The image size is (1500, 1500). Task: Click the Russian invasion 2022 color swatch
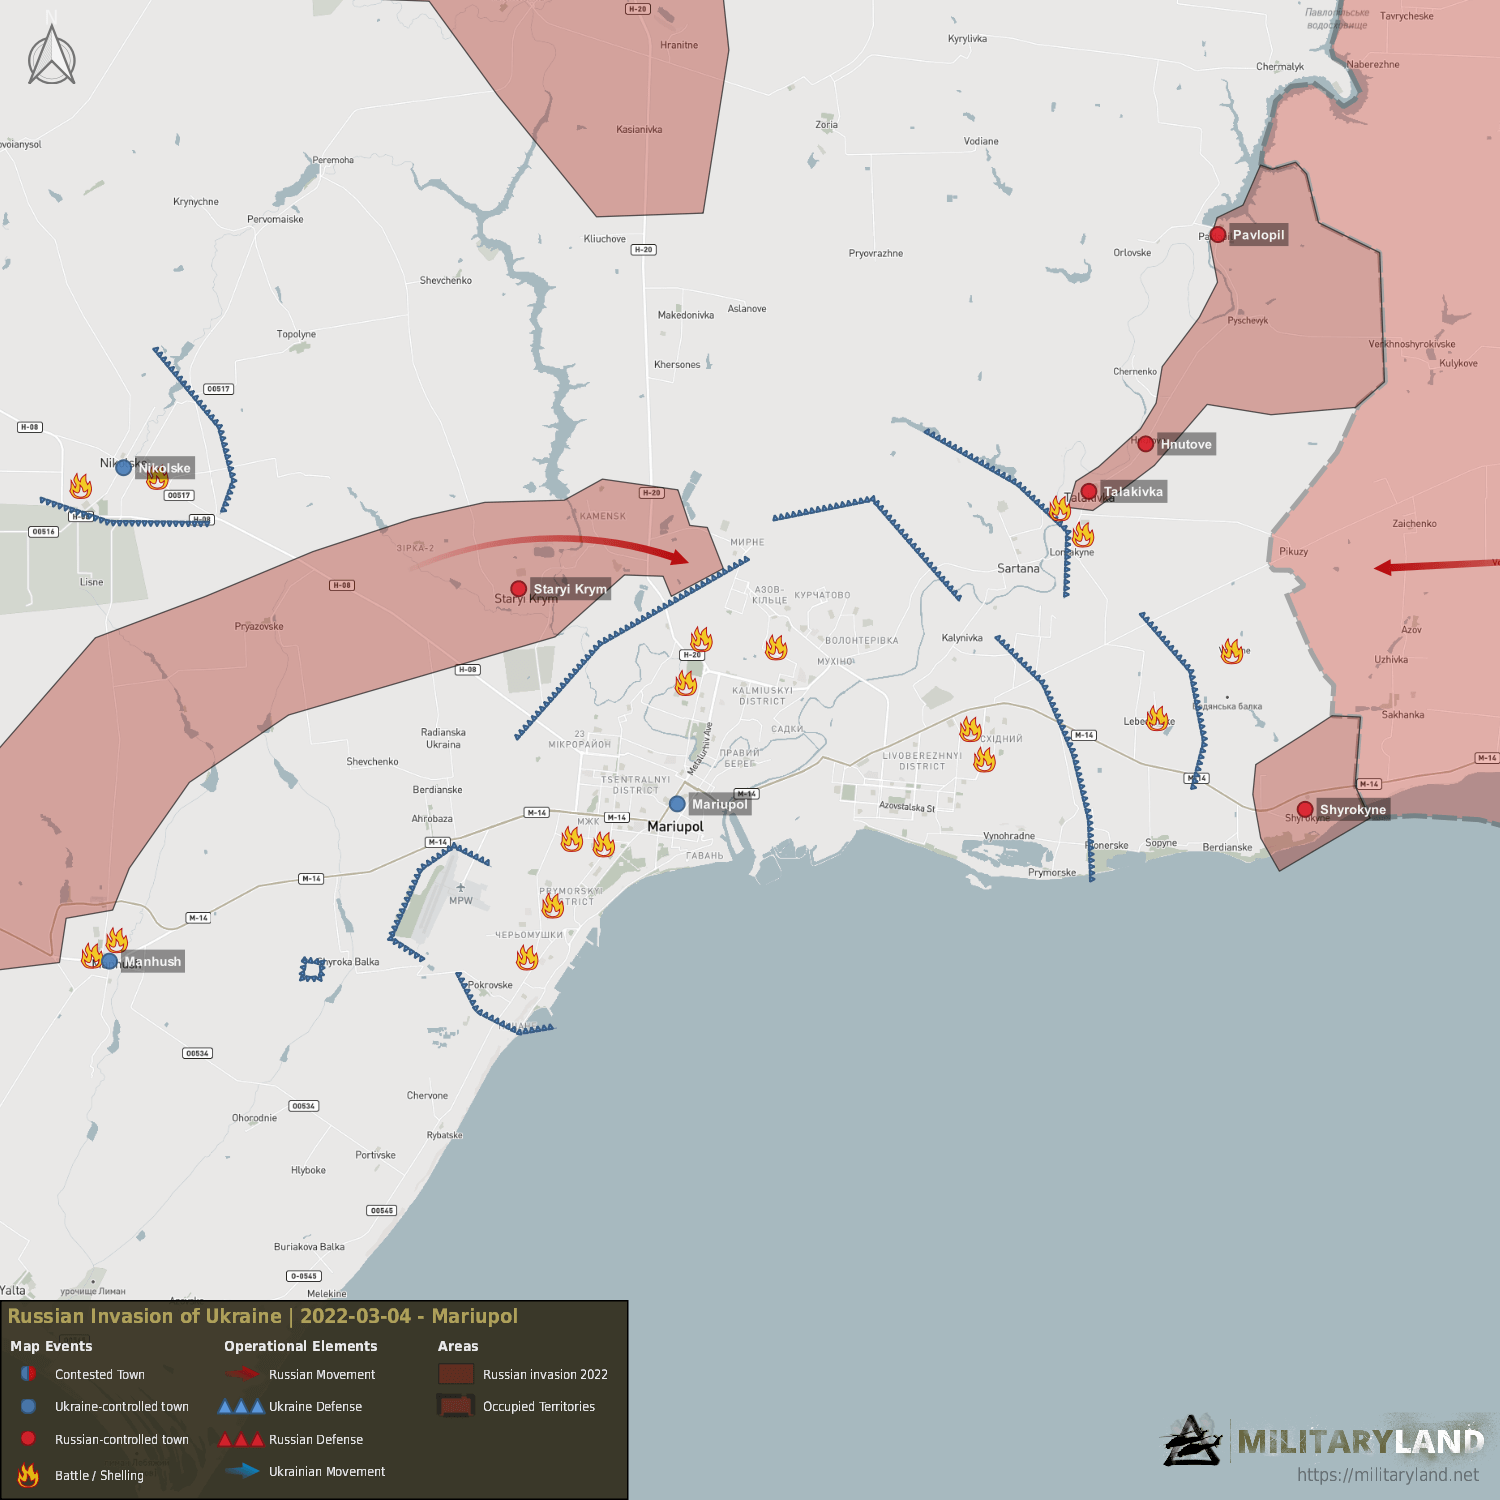point(456,1374)
